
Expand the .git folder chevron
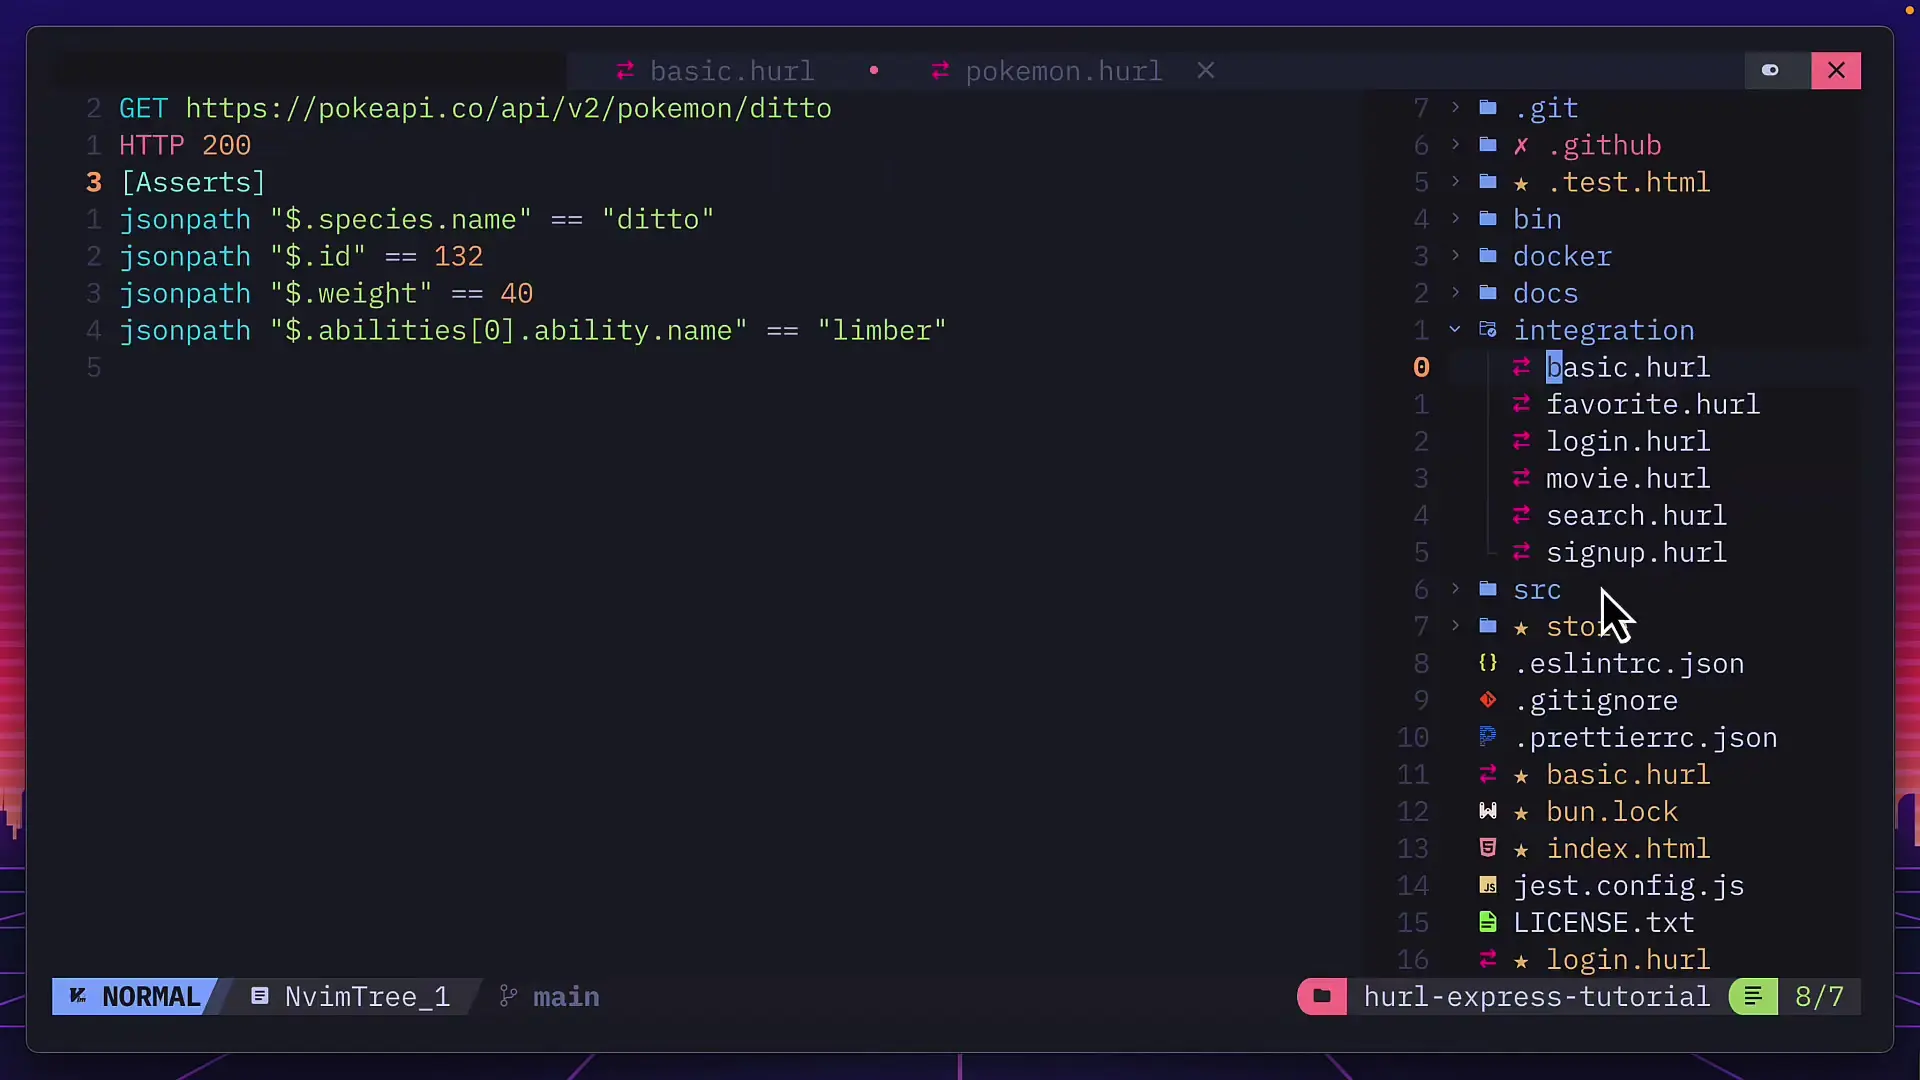pyautogui.click(x=1455, y=107)
